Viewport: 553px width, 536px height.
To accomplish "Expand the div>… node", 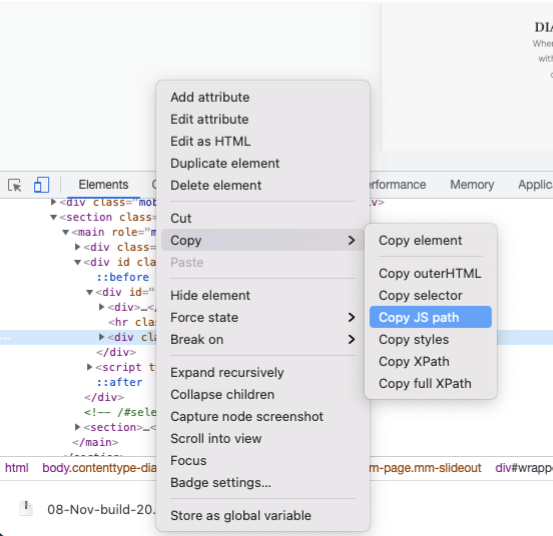I will click(x=102, y=307).
